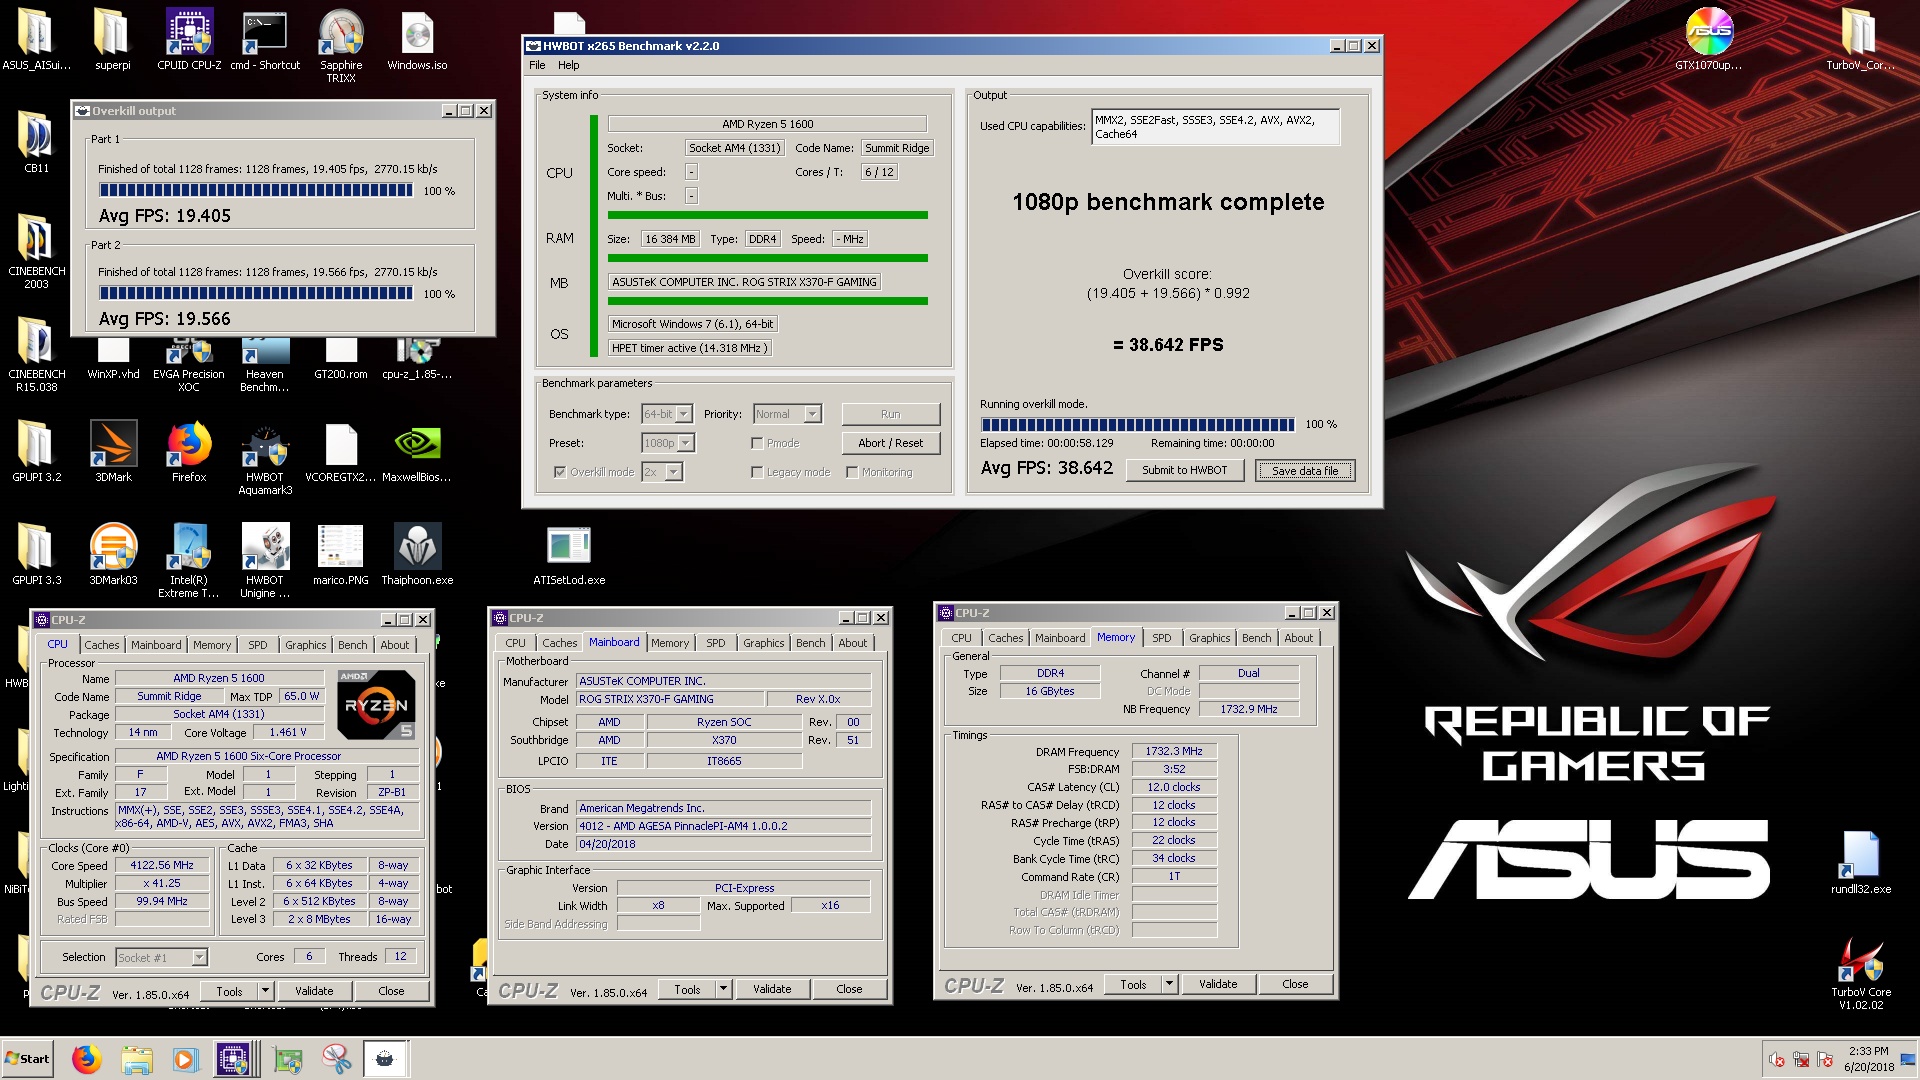Screen dimensions: 1920x1080
Task: Open the Start menu
Action: pyautogui.click(x=28, y=1059)
